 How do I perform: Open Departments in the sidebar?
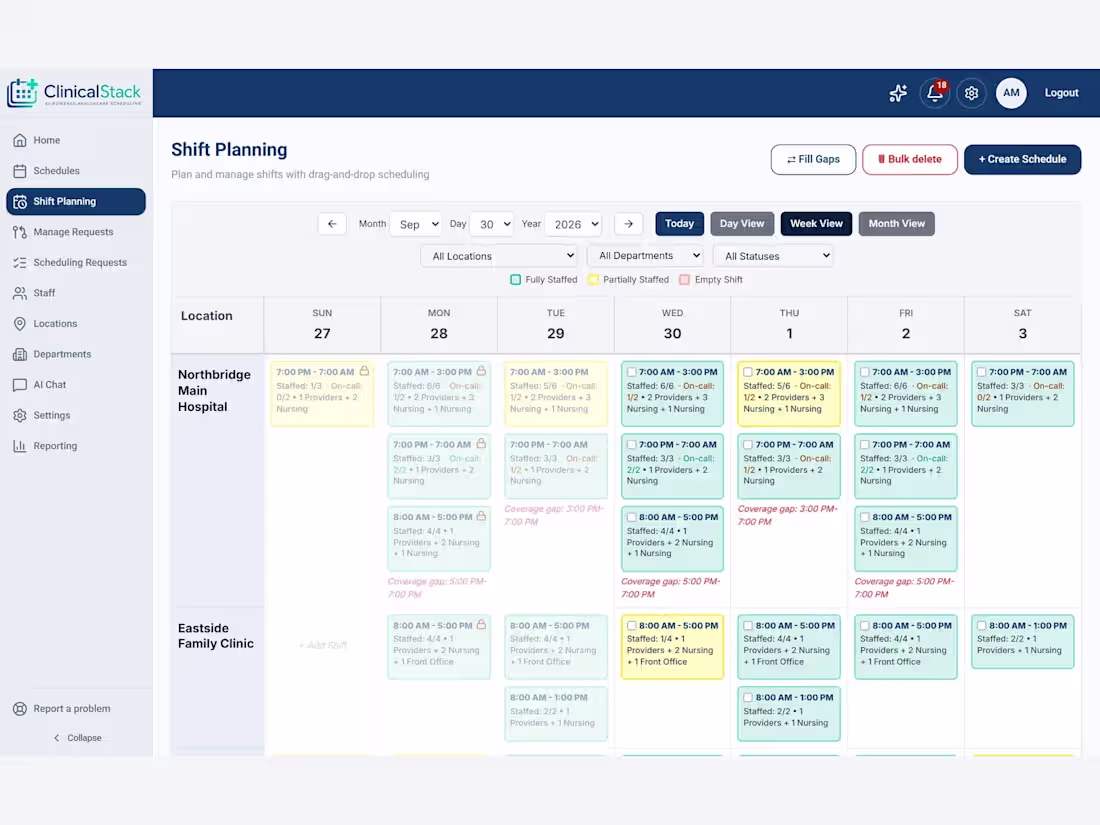pos(76,354)
